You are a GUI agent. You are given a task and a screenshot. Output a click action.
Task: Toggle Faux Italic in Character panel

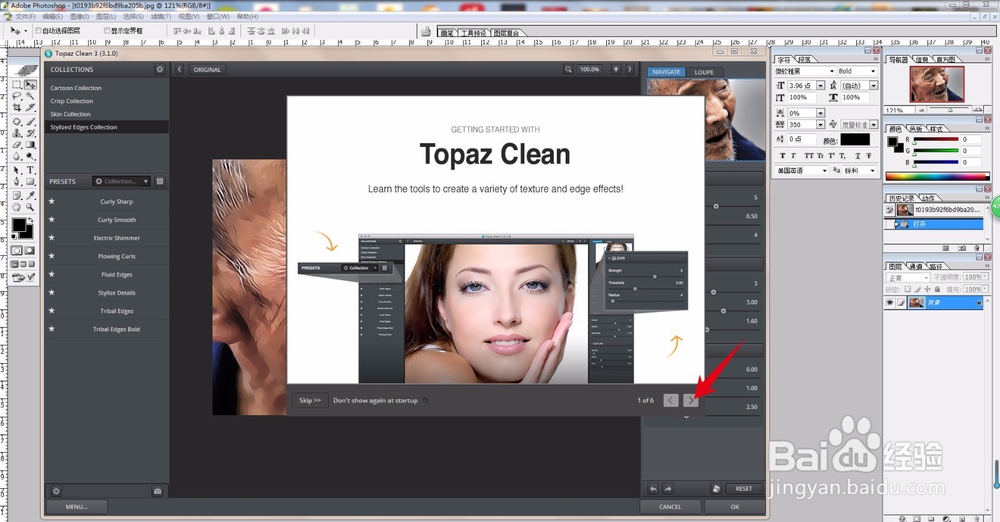tap(793, 156)
